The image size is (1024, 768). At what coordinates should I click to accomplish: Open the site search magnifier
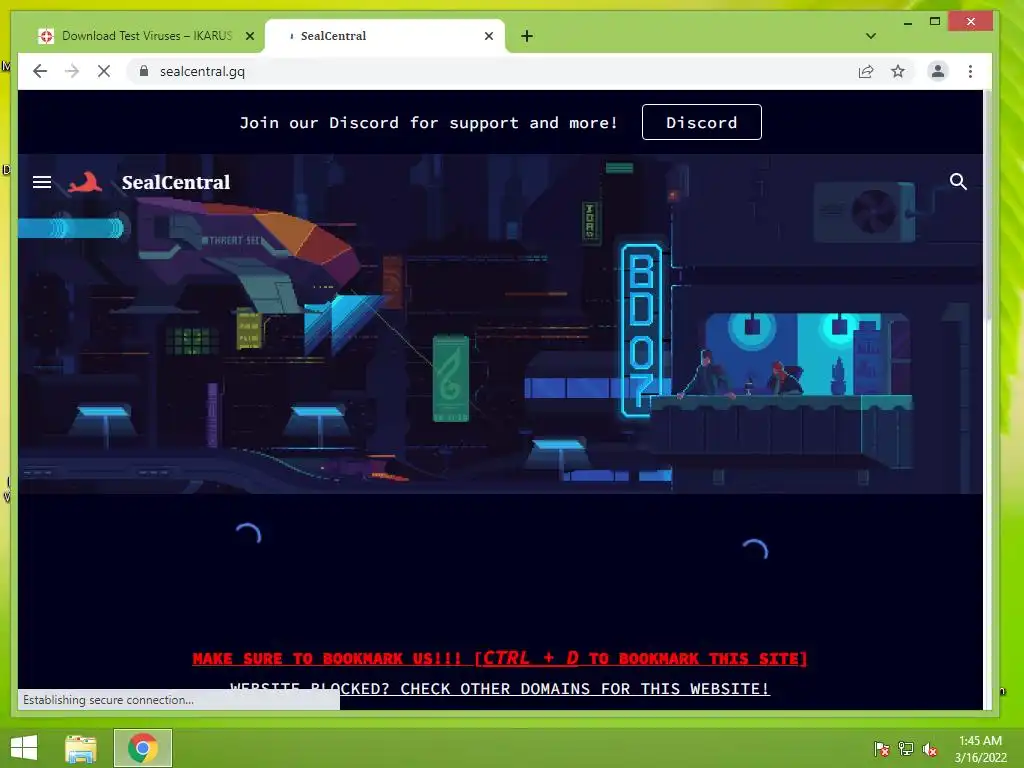pyautogui.click(x=957, y=182)
